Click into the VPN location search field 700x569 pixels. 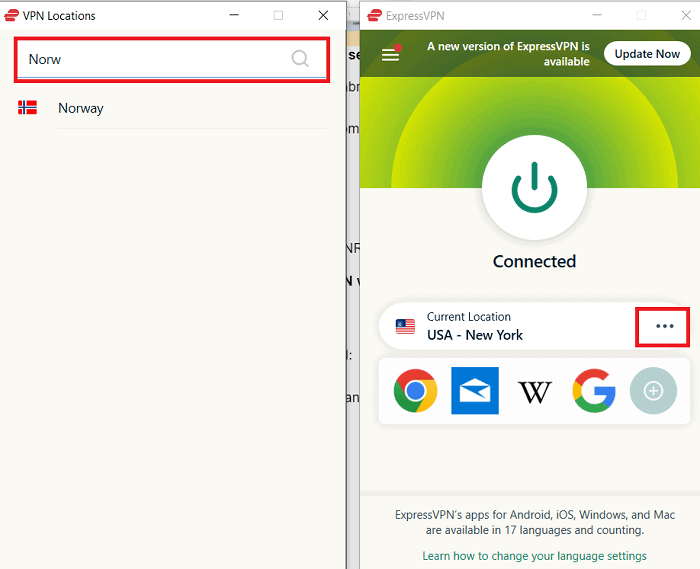[150, 59]
